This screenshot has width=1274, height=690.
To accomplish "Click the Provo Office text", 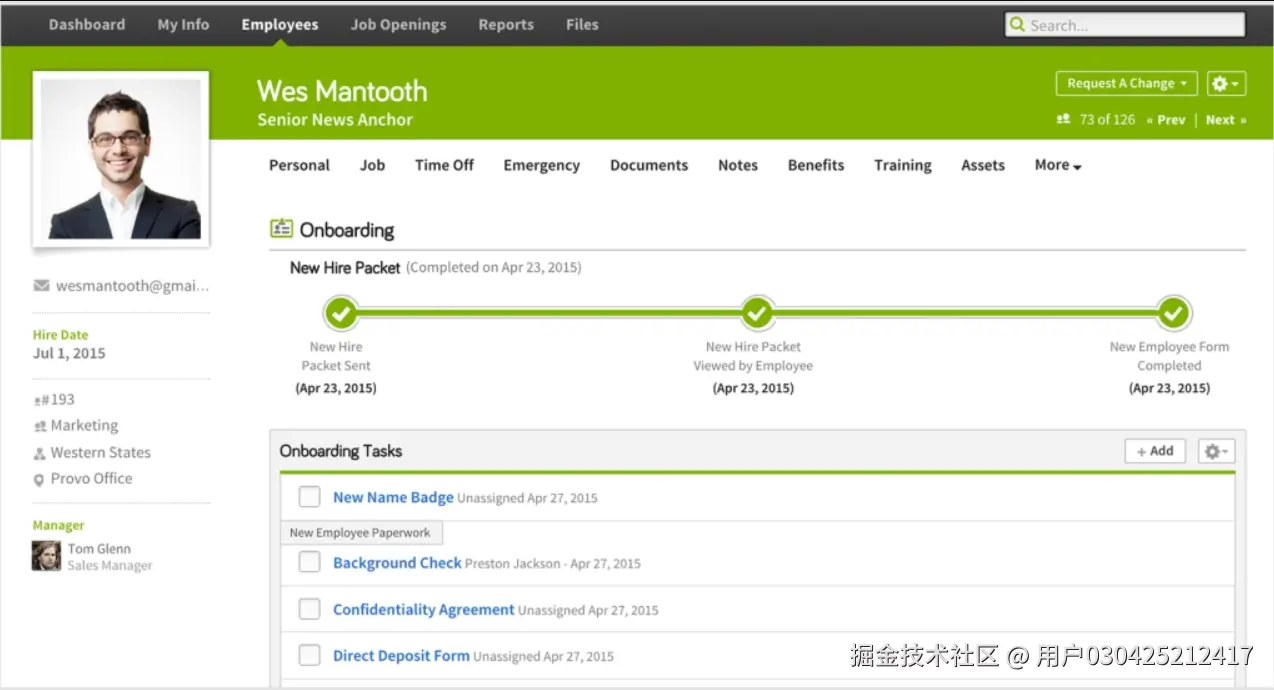I will 92,479.
